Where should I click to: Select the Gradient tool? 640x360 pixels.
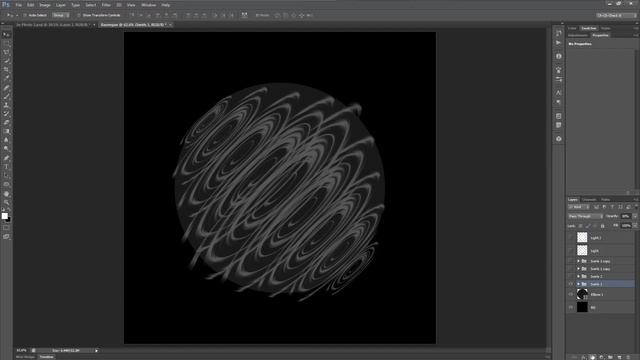point(6,131)
